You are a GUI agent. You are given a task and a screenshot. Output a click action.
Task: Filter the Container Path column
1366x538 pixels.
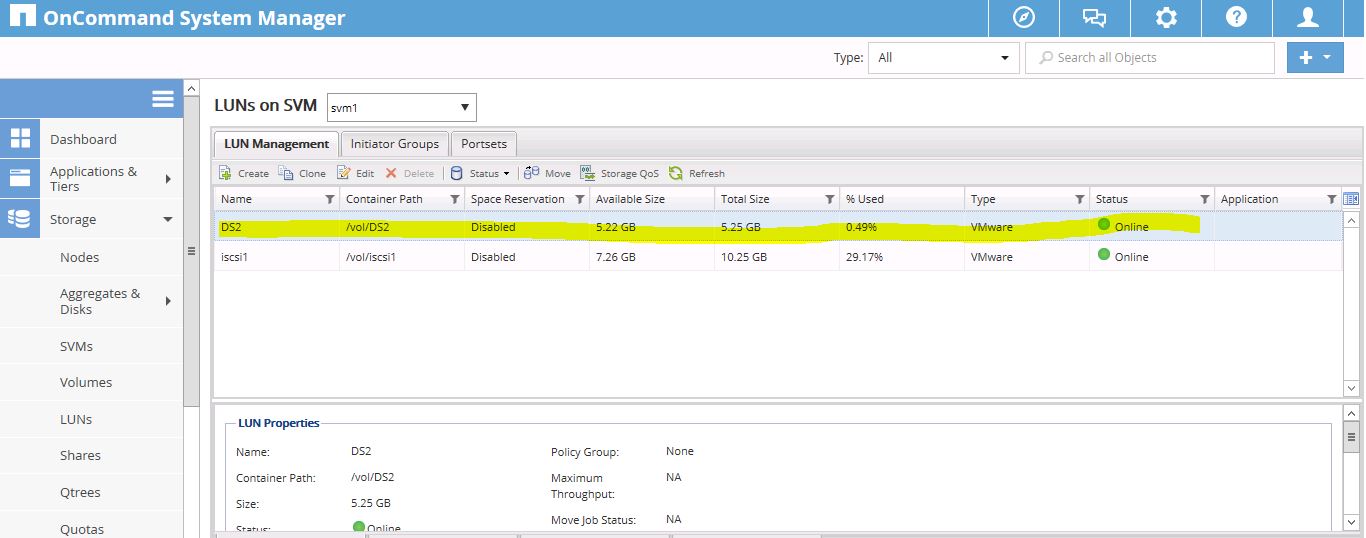click(454, 199)
